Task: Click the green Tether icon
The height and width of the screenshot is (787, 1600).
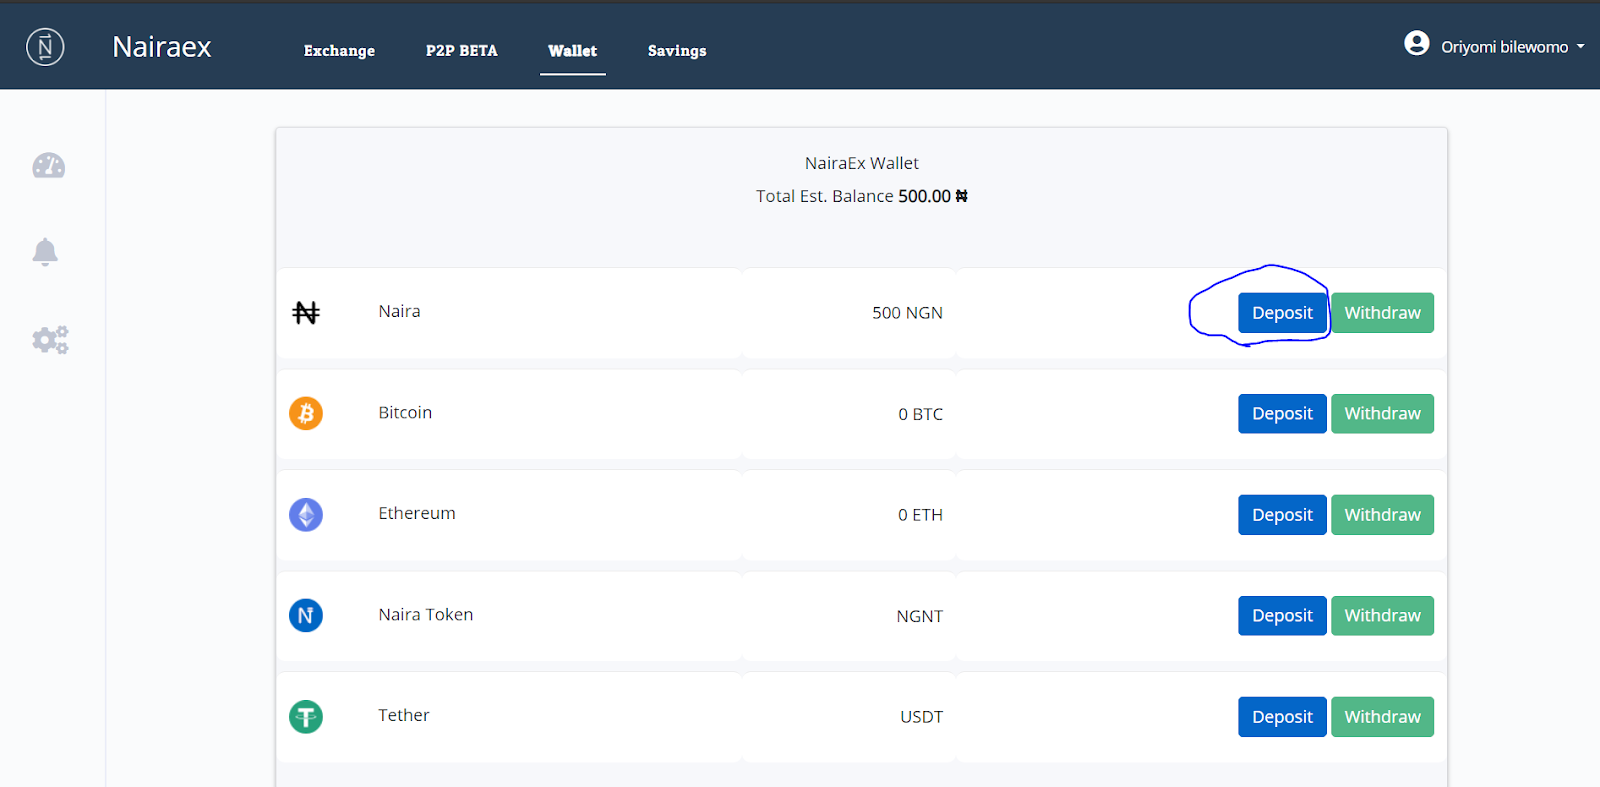Action: pos(306,716)
